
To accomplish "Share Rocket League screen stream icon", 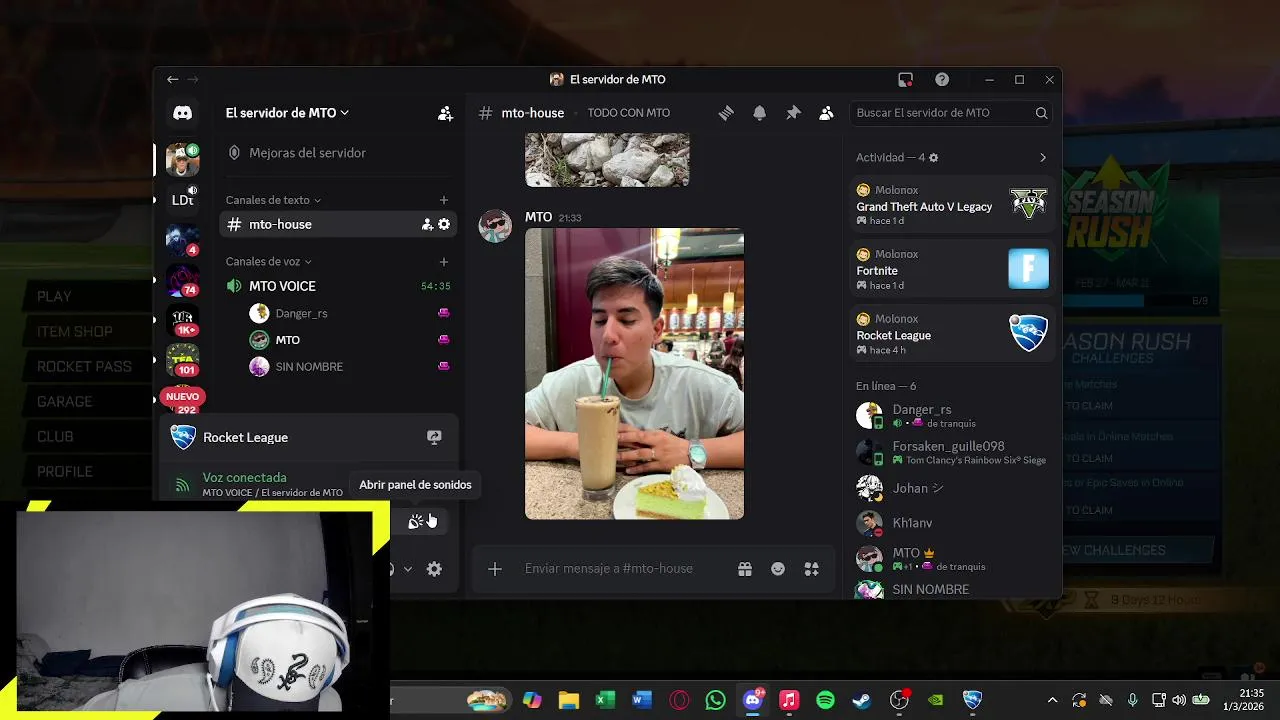I will [434, 437].
